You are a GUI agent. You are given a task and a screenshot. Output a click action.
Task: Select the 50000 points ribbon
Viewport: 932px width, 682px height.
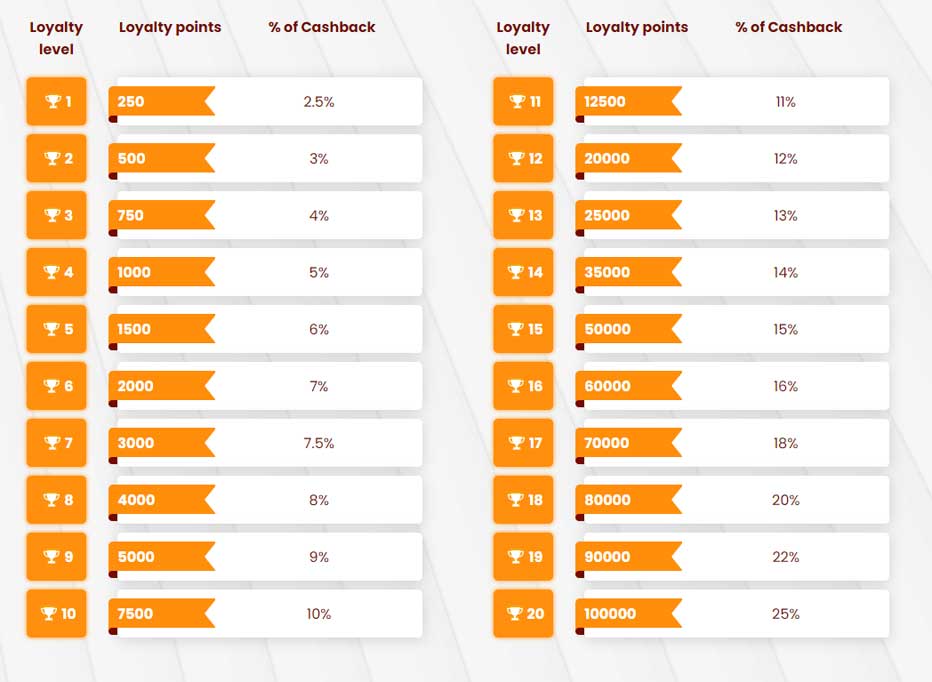628,329
